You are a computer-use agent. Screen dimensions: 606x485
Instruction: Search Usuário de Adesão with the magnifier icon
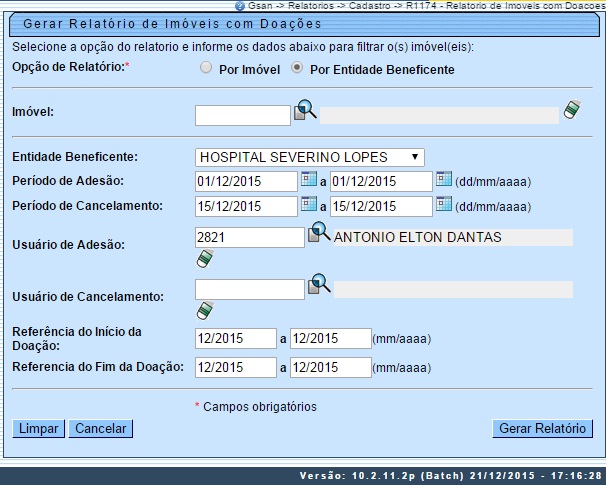coord(319,232)
